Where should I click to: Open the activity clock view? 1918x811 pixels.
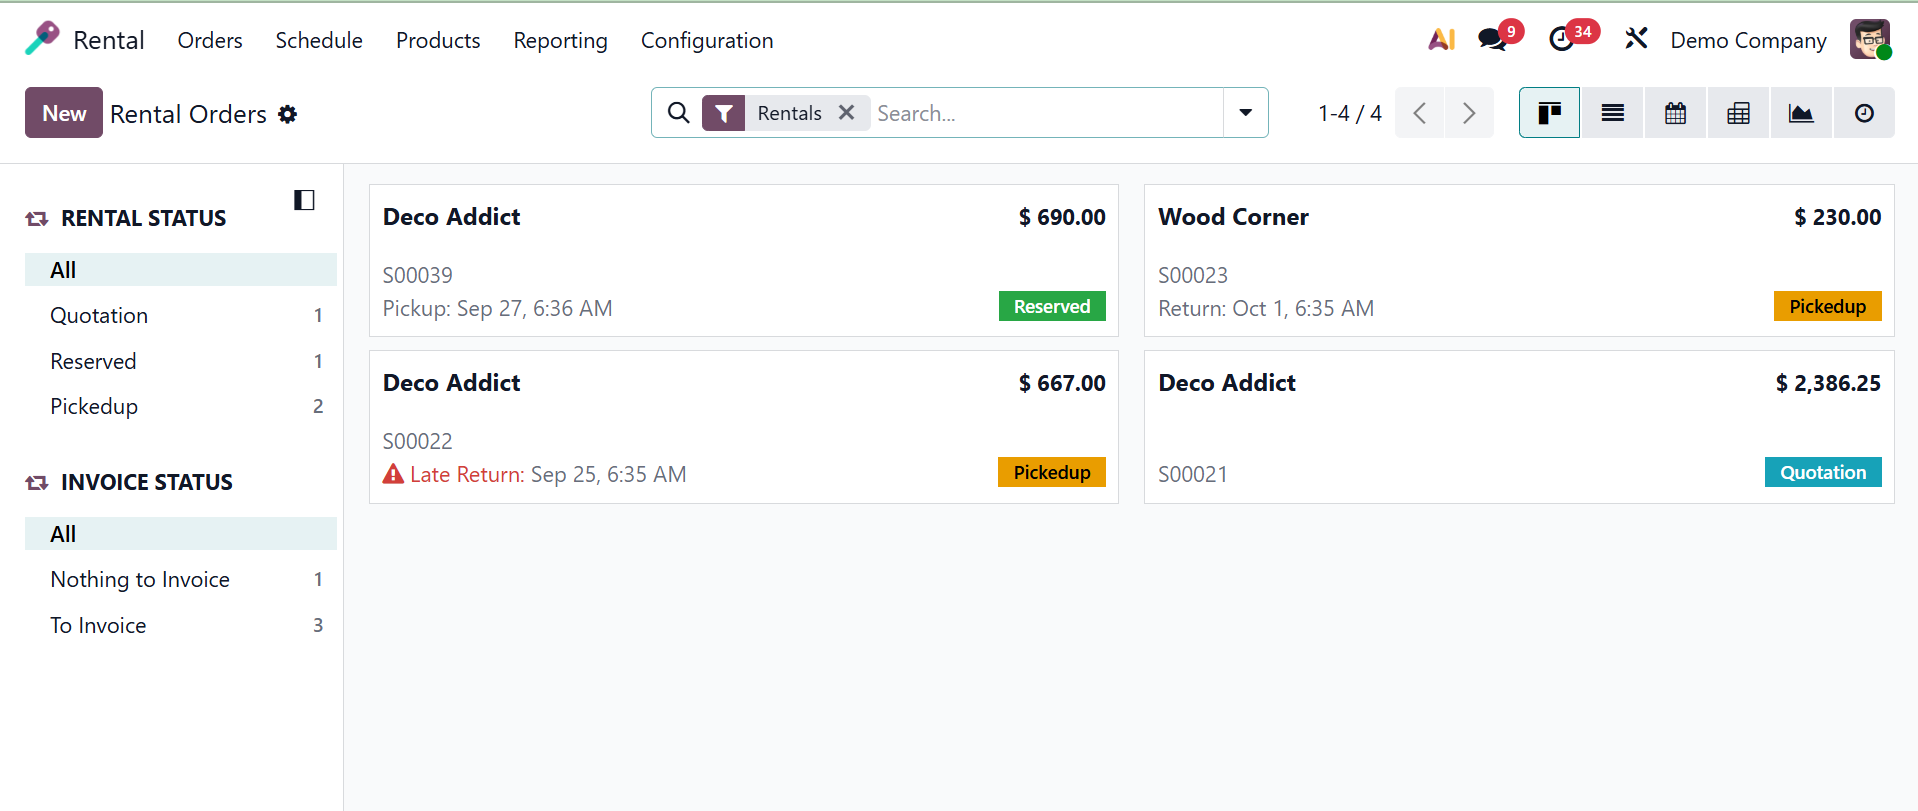(1864, 113)
